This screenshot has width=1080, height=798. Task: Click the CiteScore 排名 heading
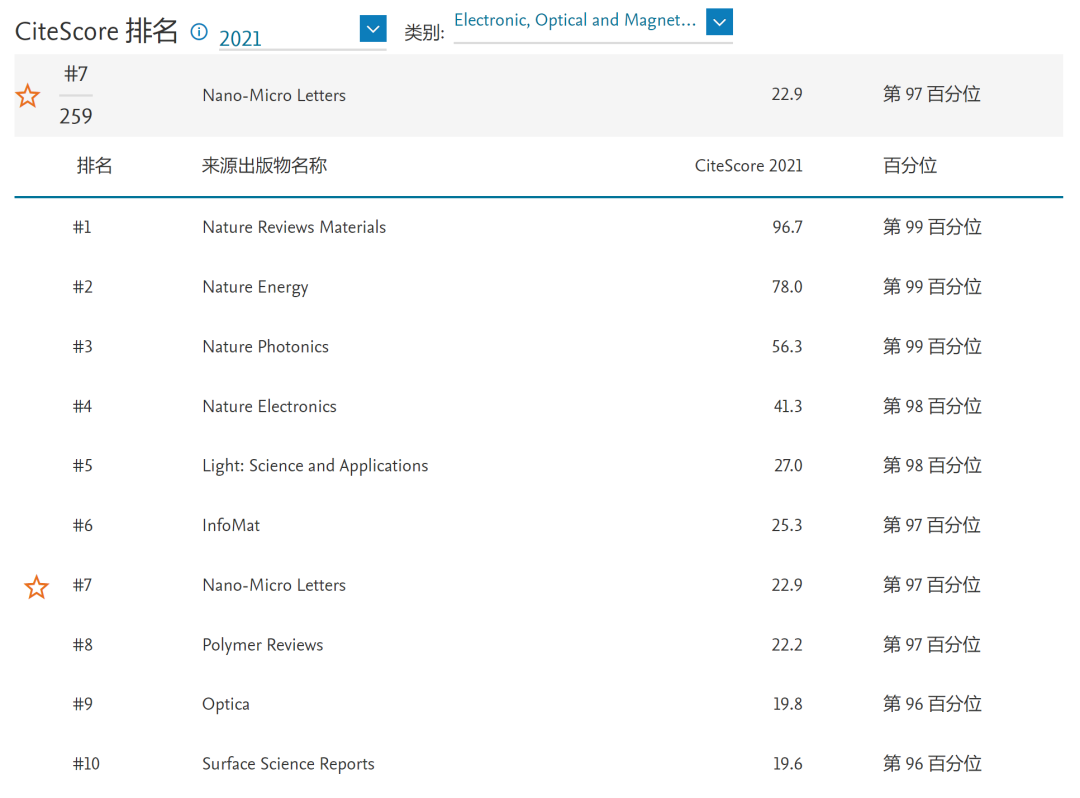coord(96,32)
